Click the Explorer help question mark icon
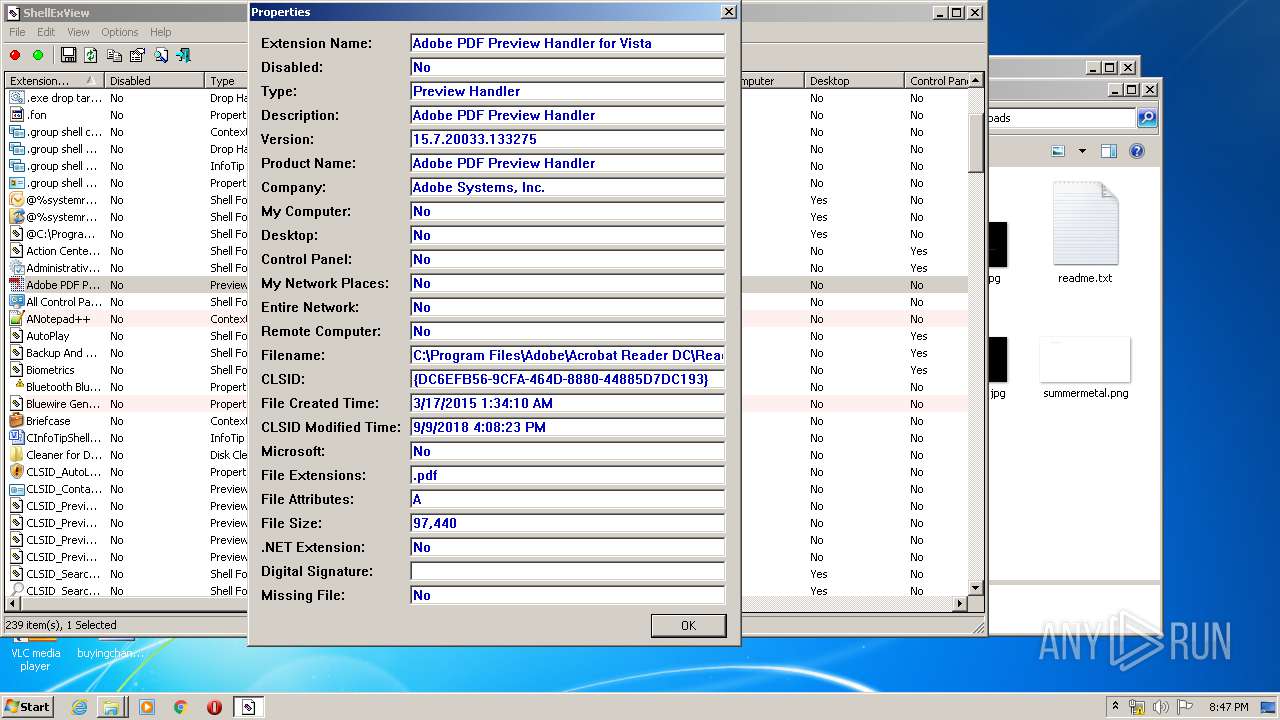 1137,152
